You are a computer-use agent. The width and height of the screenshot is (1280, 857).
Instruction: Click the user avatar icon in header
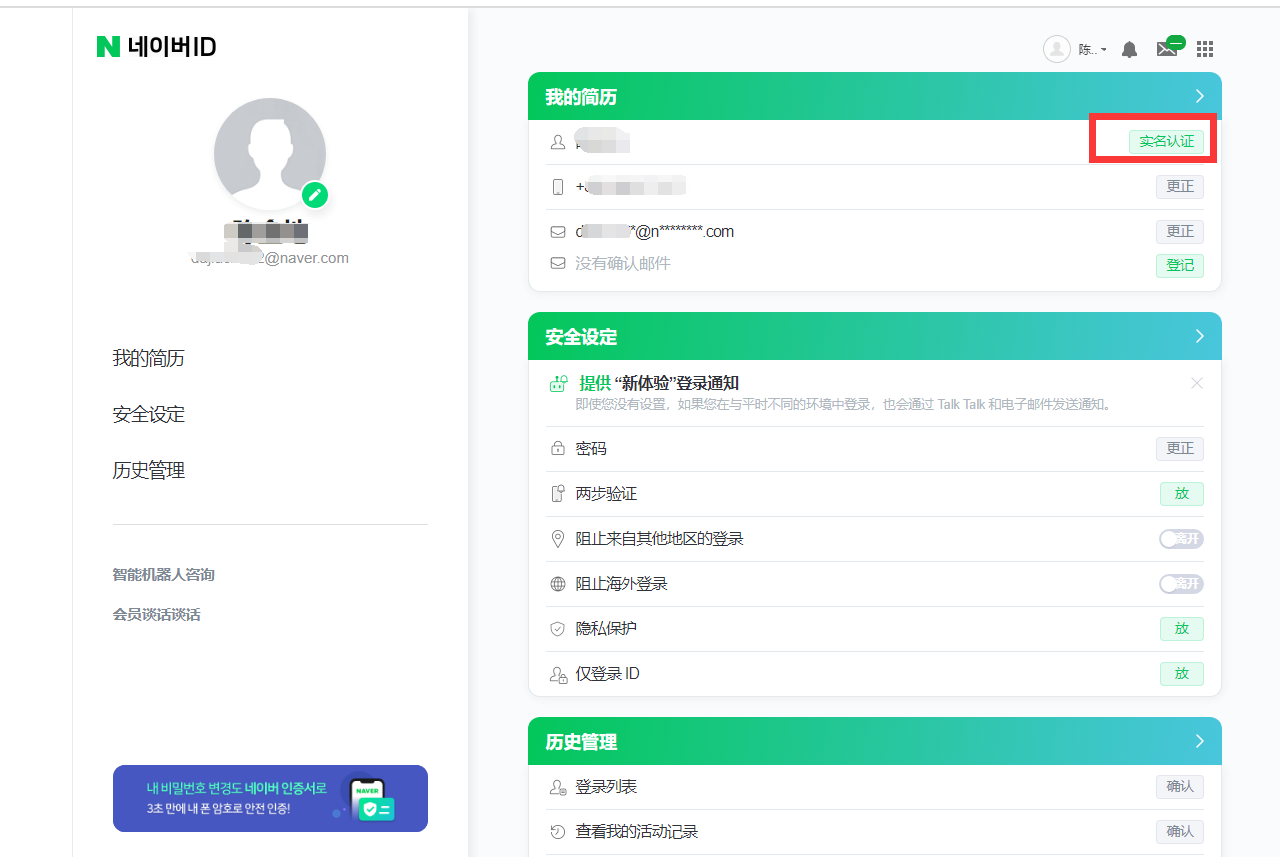coord(1056,49)
